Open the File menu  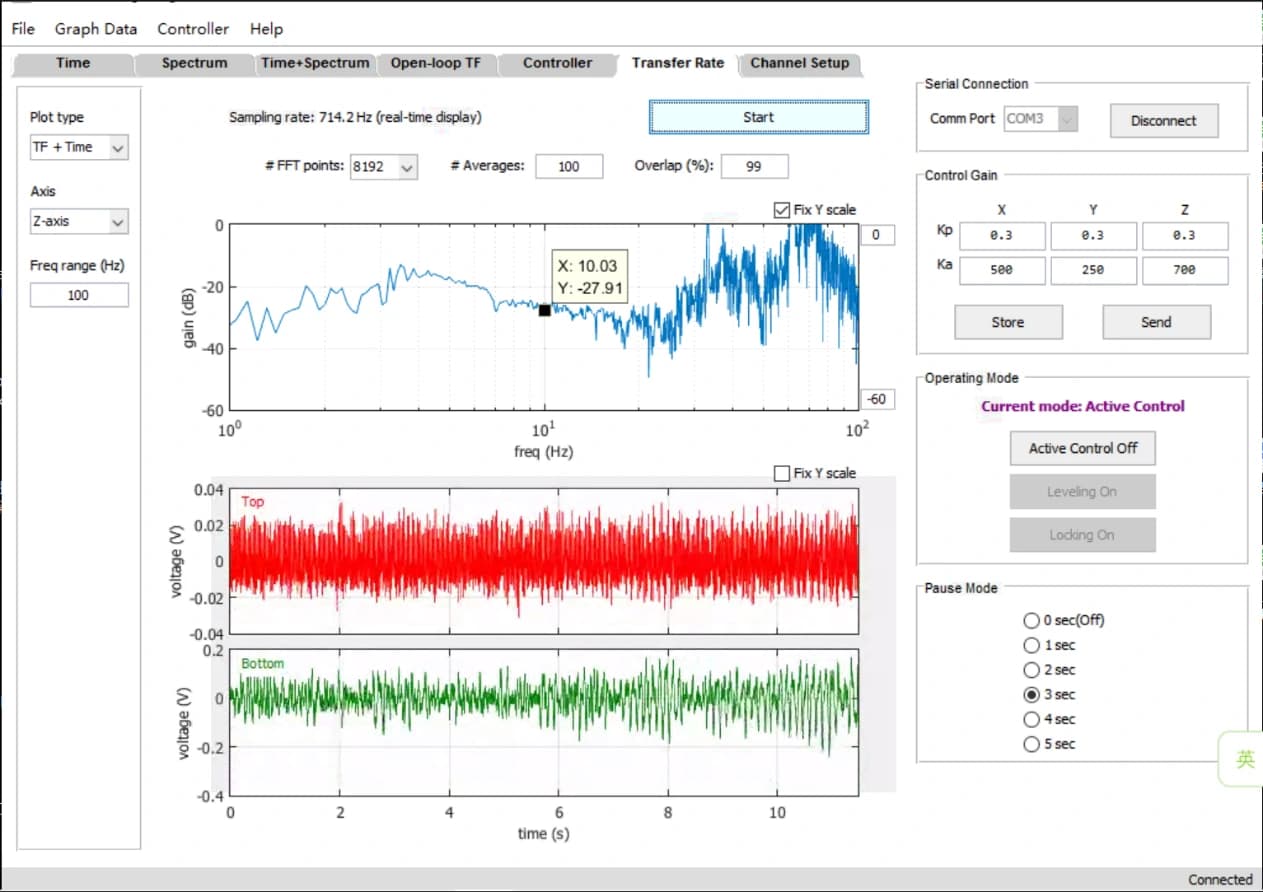(23, 29)
